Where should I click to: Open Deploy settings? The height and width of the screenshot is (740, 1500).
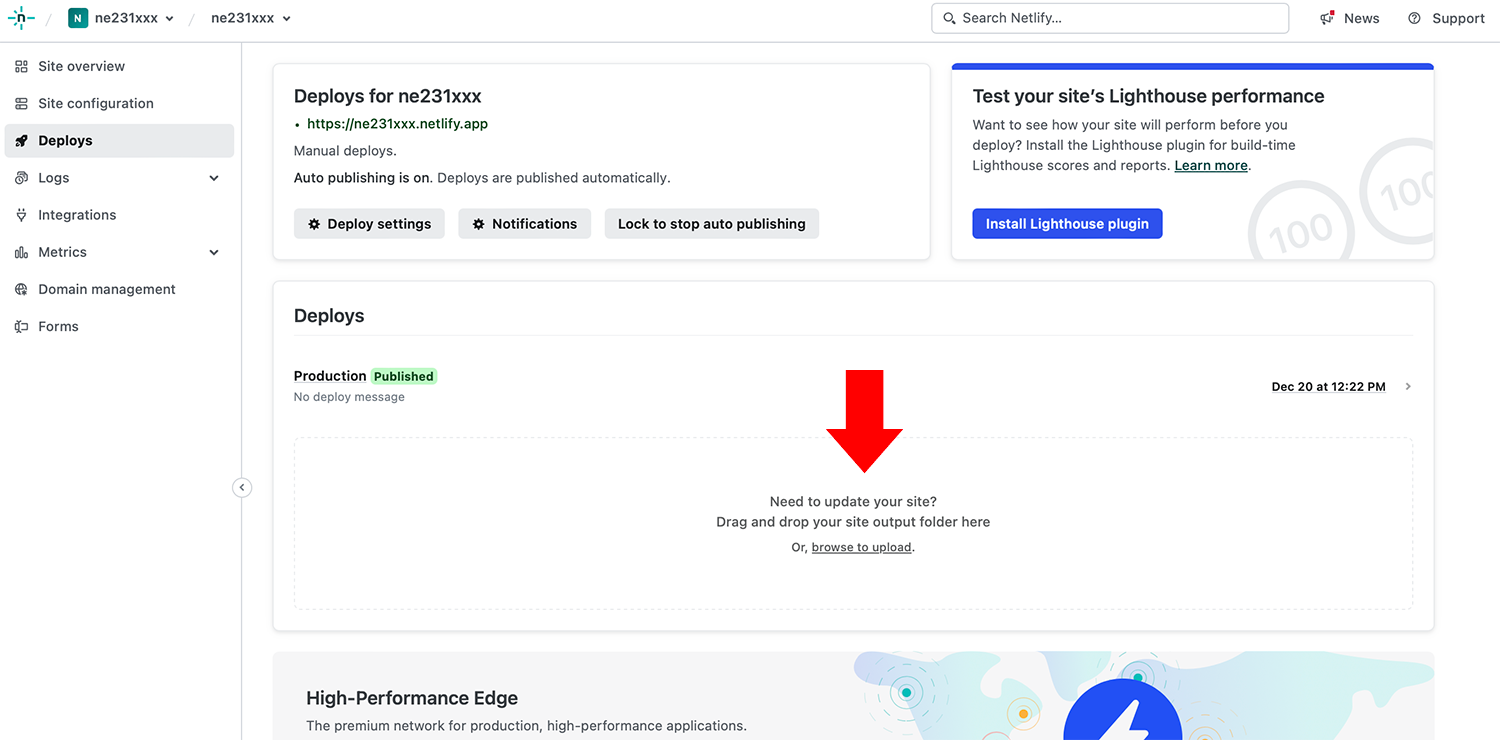pyautogui.click(x=369, y=224)
